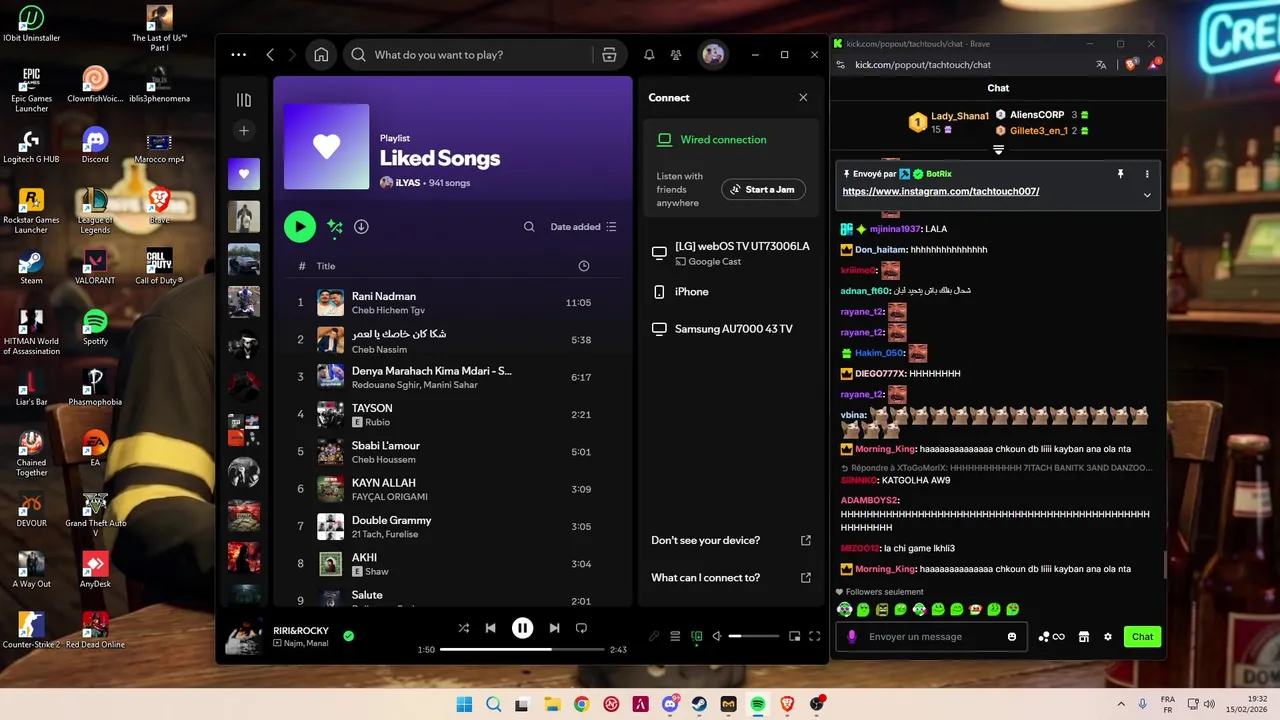This screenshot has width=1280, height=720.
Task: Open Friend Activity icon
Action: pos(676,55)
